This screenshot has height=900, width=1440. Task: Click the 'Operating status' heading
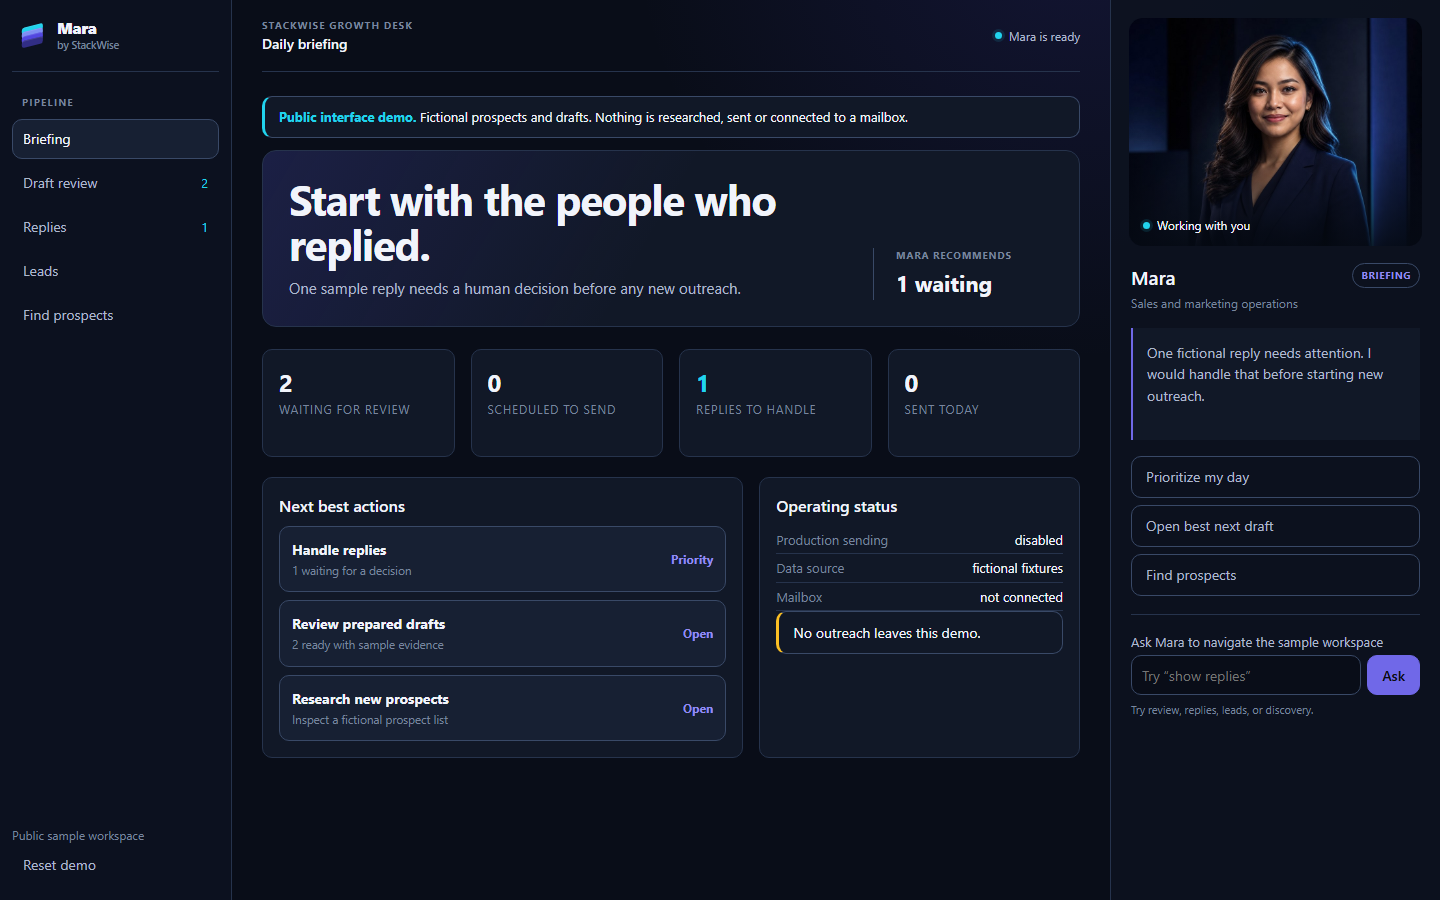[x=837, y=507]
